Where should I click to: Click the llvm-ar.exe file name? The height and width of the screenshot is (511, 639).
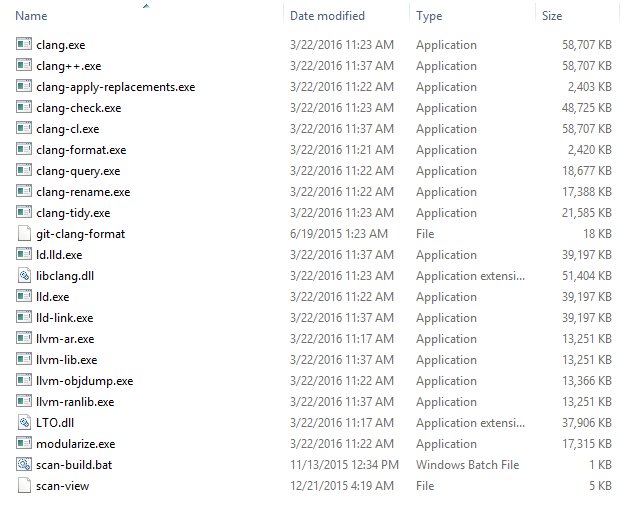tap(65, 339)
